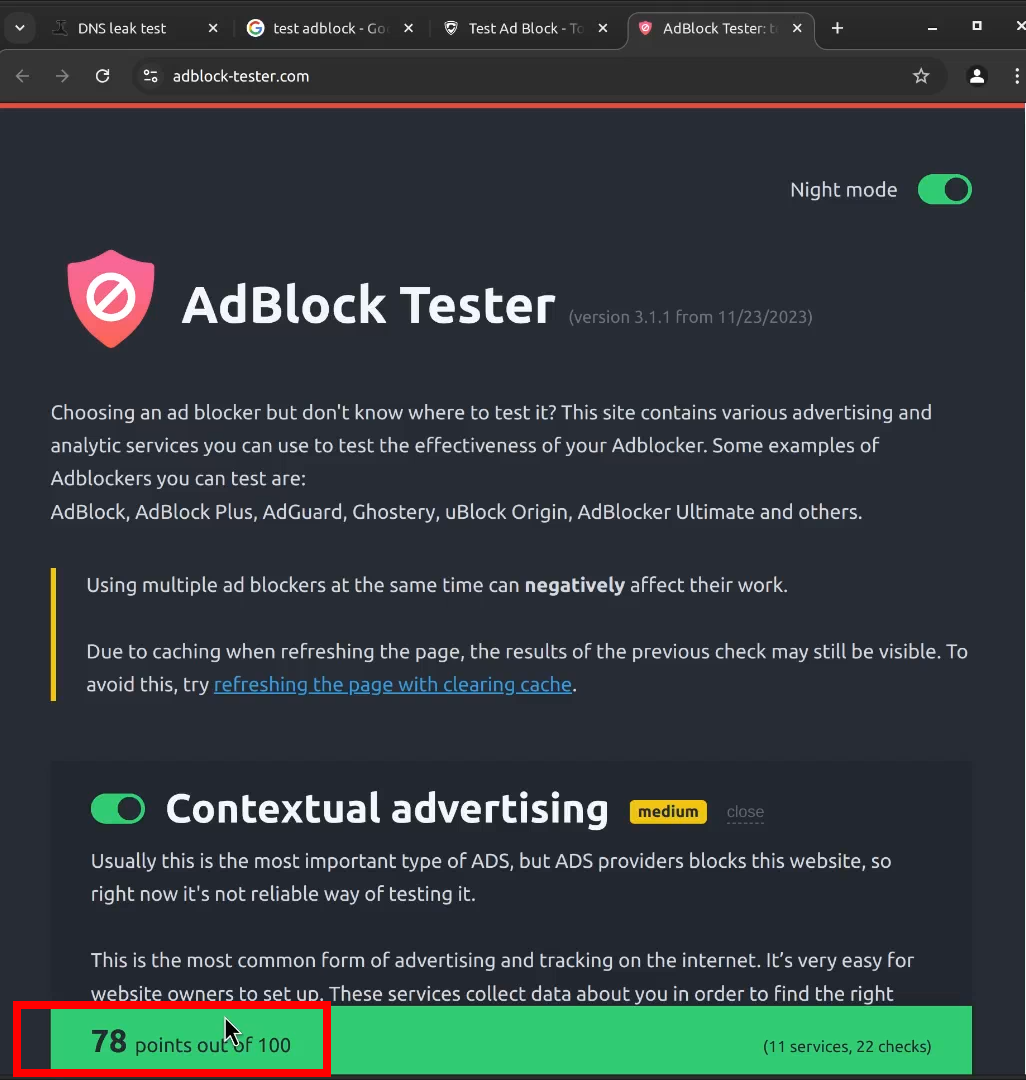Open the Chrome three-dot menu

click(x=1016, y=76)
